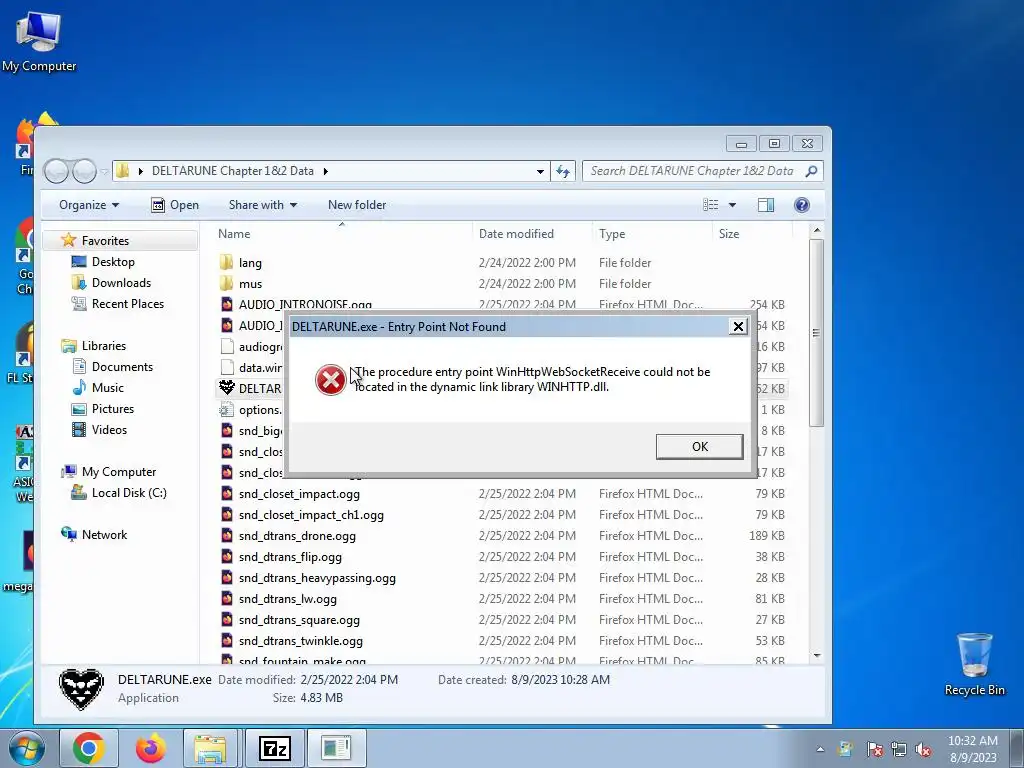Image resolution: width=1024 pixels, height=768 pixels.
Task: Switch to Windows Explorer taskbar button
Action: tap(210, 748)
